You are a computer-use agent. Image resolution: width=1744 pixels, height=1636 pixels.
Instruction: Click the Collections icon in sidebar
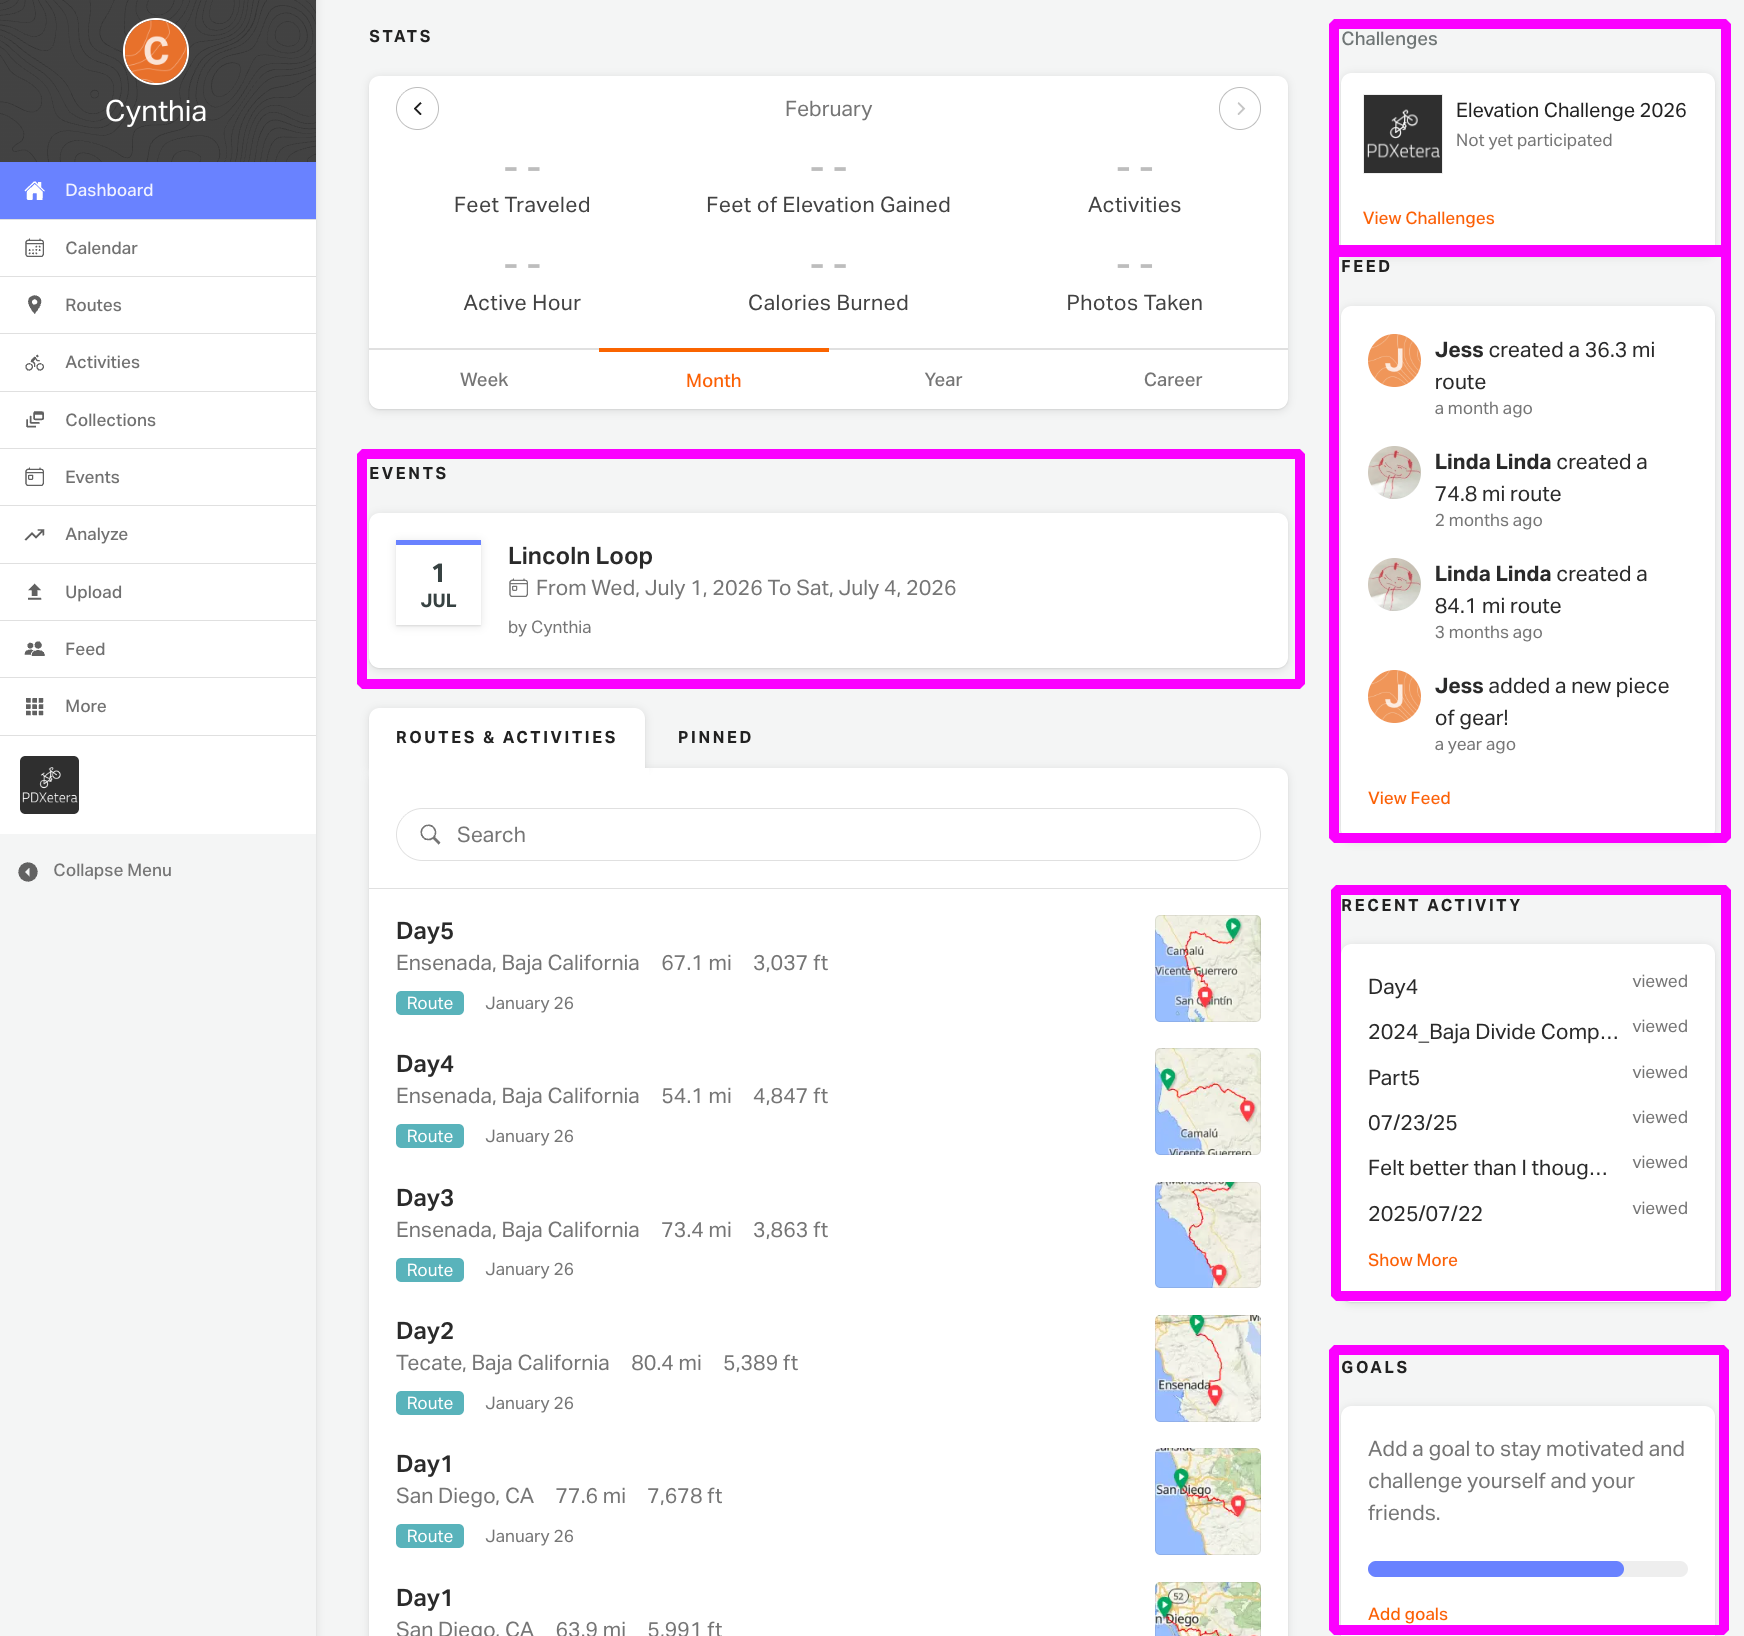pos(35,420)
